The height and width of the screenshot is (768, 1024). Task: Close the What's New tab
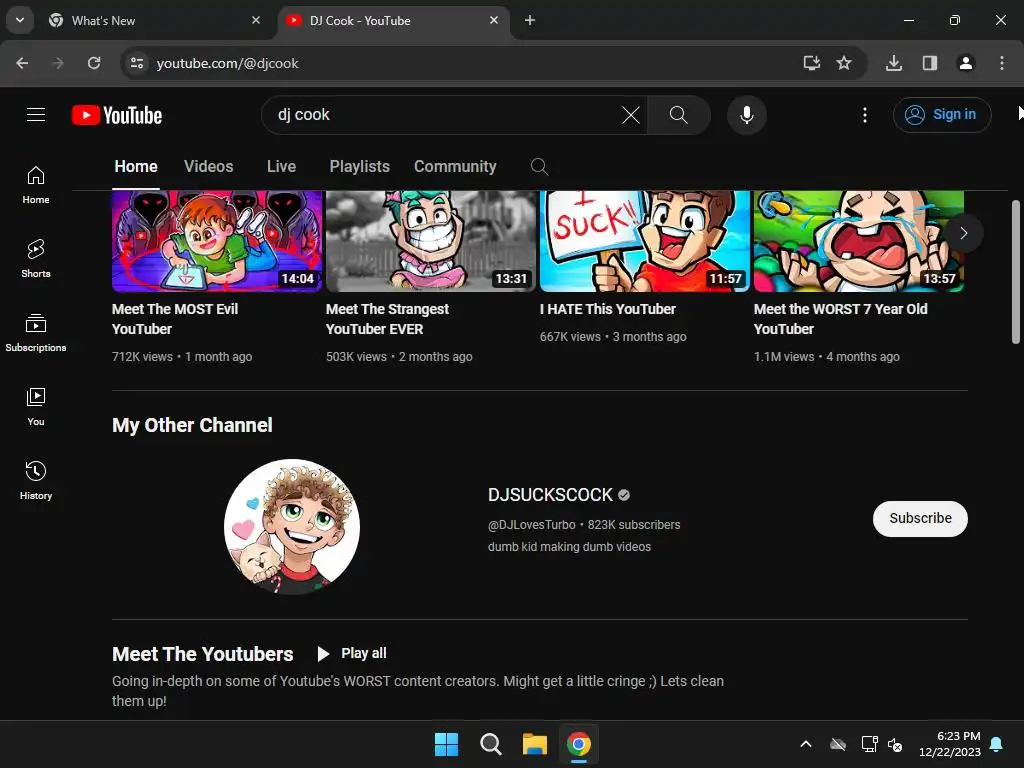pos(256,20)
